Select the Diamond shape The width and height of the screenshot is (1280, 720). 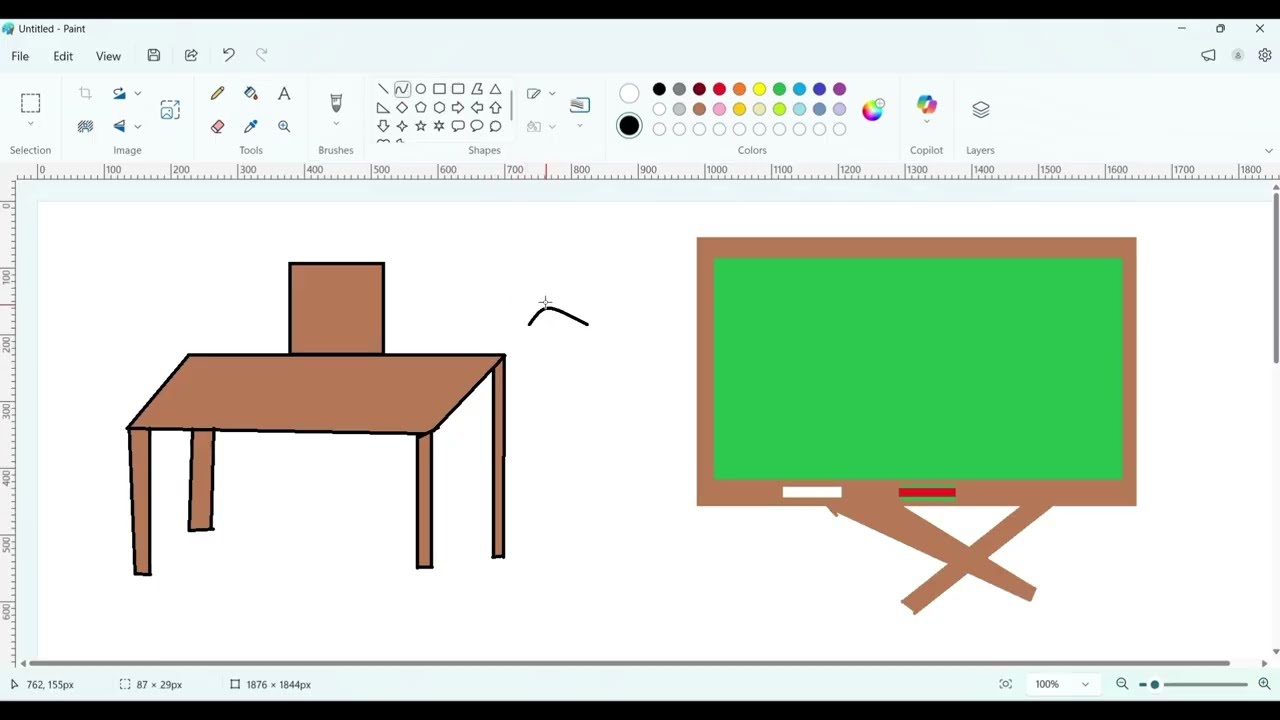402,108
